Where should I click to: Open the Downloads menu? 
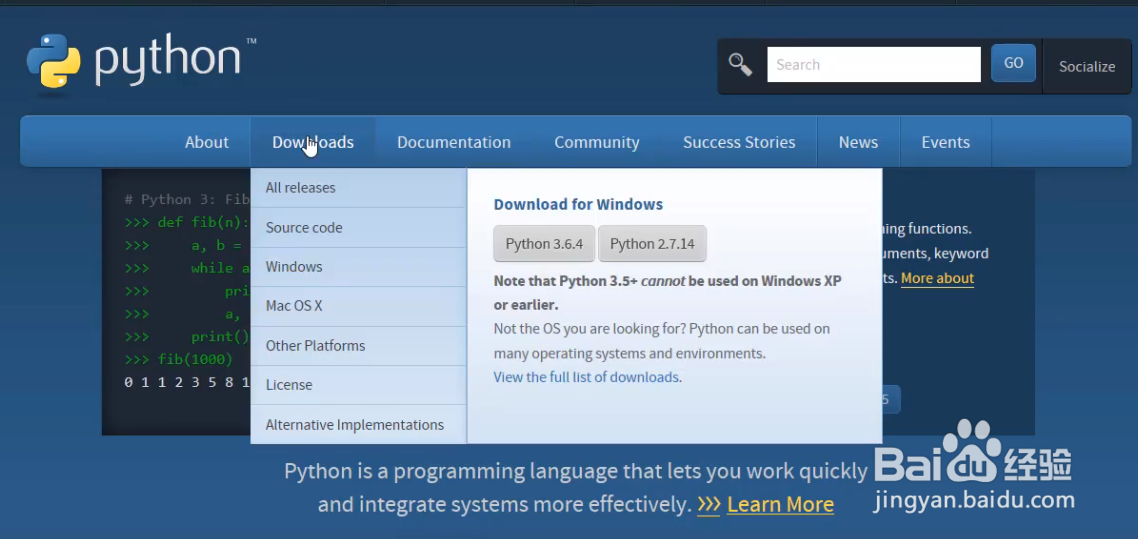coord(313,142)
